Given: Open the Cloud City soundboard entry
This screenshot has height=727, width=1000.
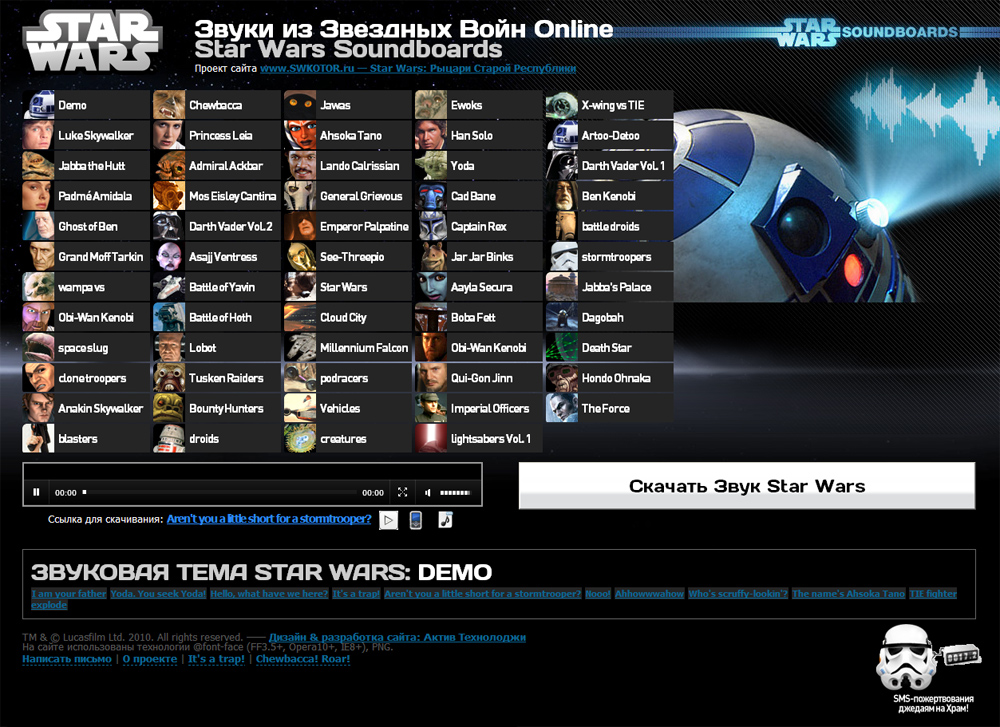Looking at the screenshot, I should pos(348,317).
